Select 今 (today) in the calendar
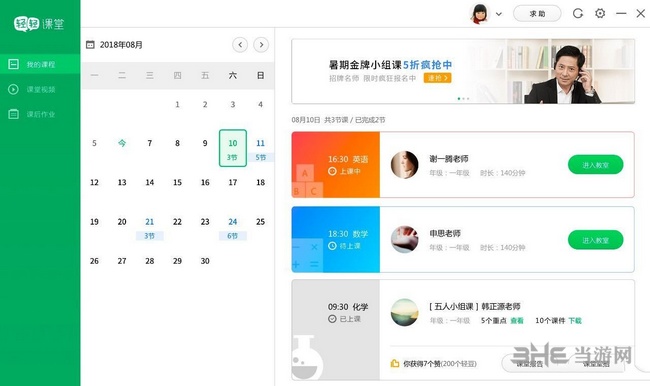The width and height of the screenshot is (650, 386). tap(122, 143)
